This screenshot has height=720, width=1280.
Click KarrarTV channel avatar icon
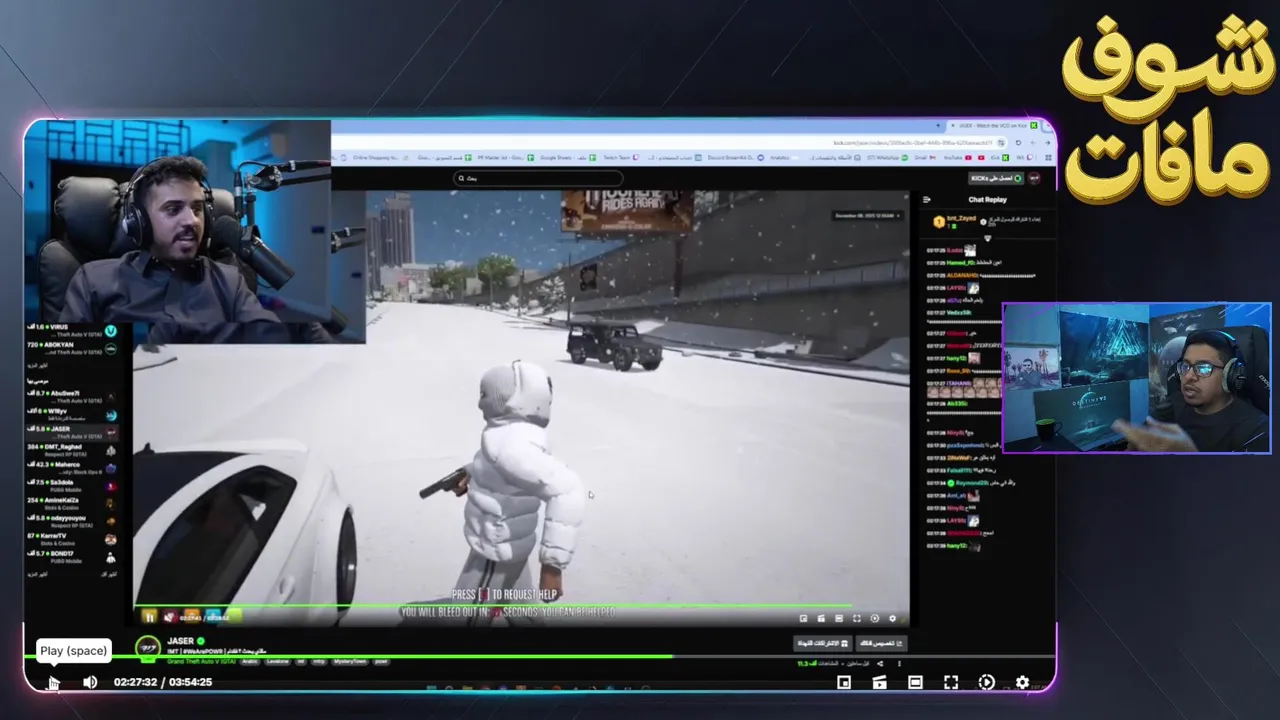[111, 539]
